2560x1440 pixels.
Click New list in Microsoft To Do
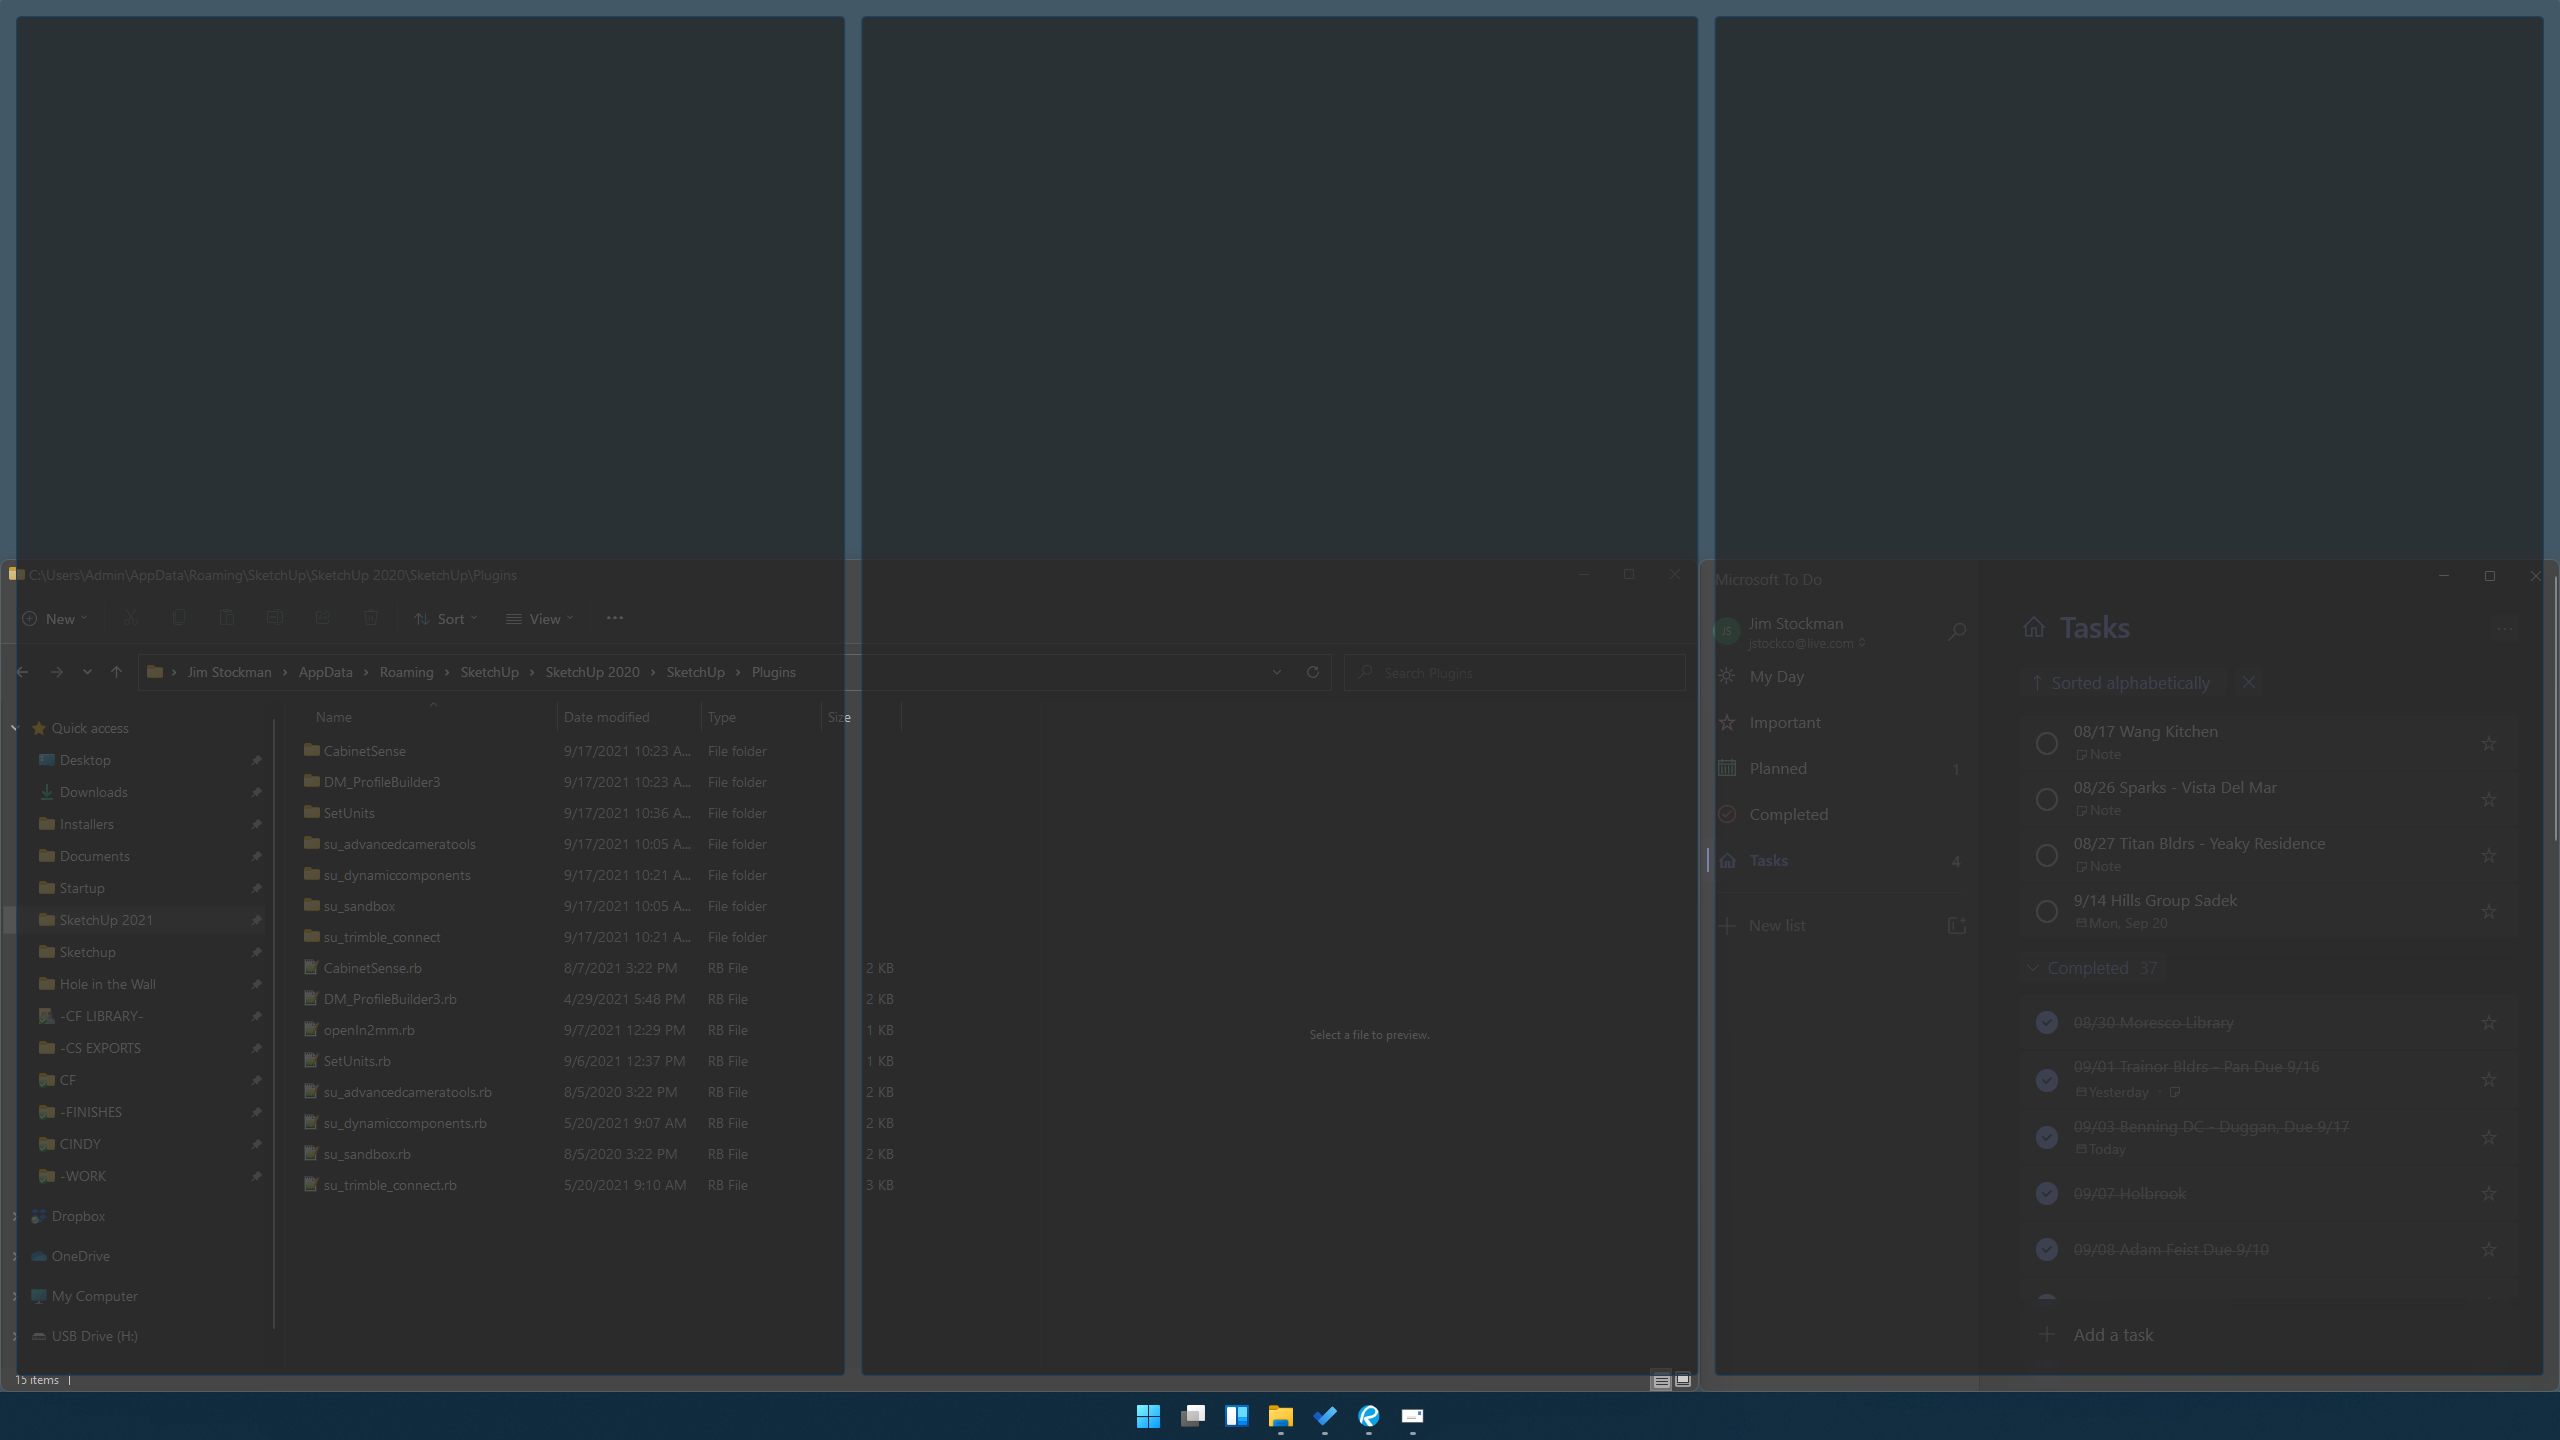1776,925
